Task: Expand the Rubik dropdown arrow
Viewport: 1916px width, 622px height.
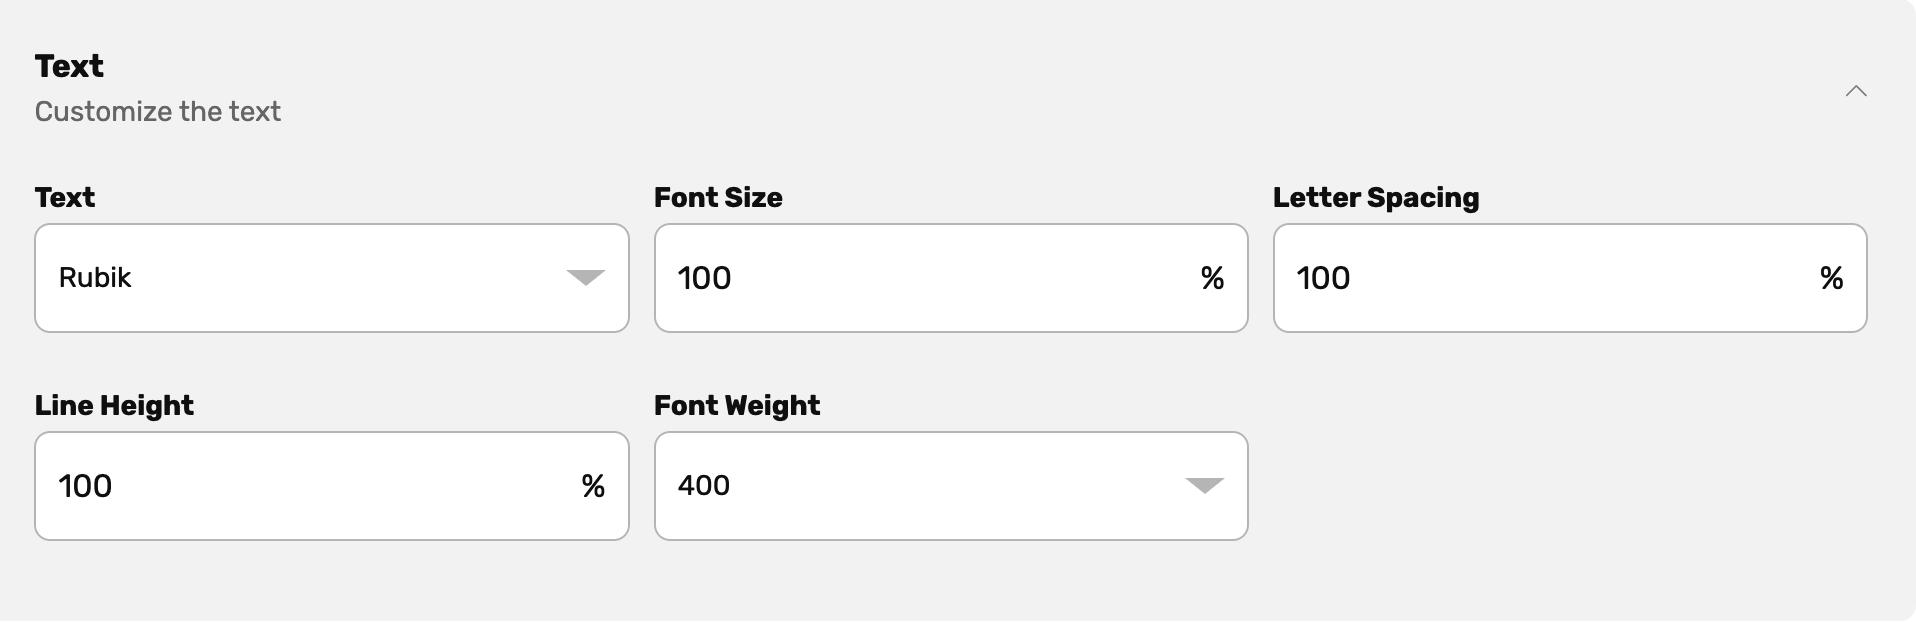Action: tap(587, 278)
